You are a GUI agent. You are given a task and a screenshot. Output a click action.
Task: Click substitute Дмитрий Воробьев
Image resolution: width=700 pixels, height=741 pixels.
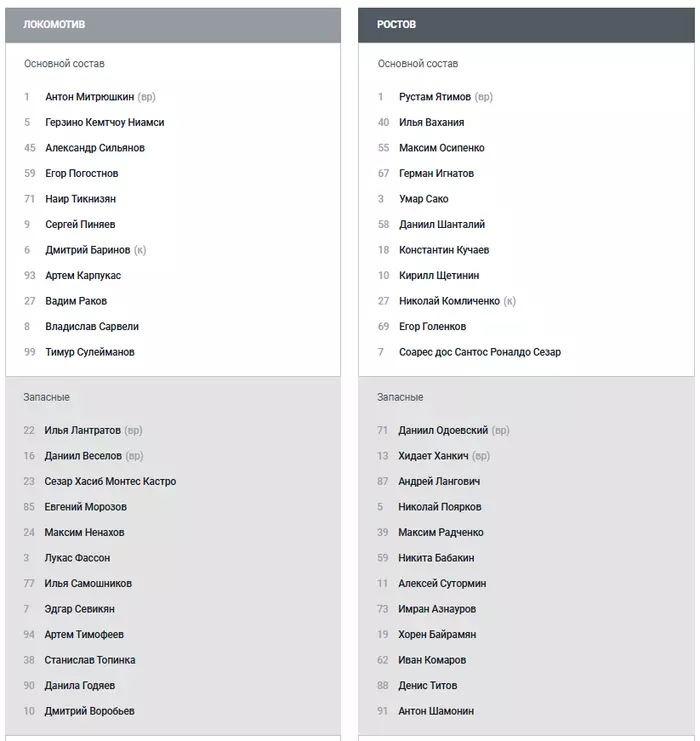pos(89,711)
